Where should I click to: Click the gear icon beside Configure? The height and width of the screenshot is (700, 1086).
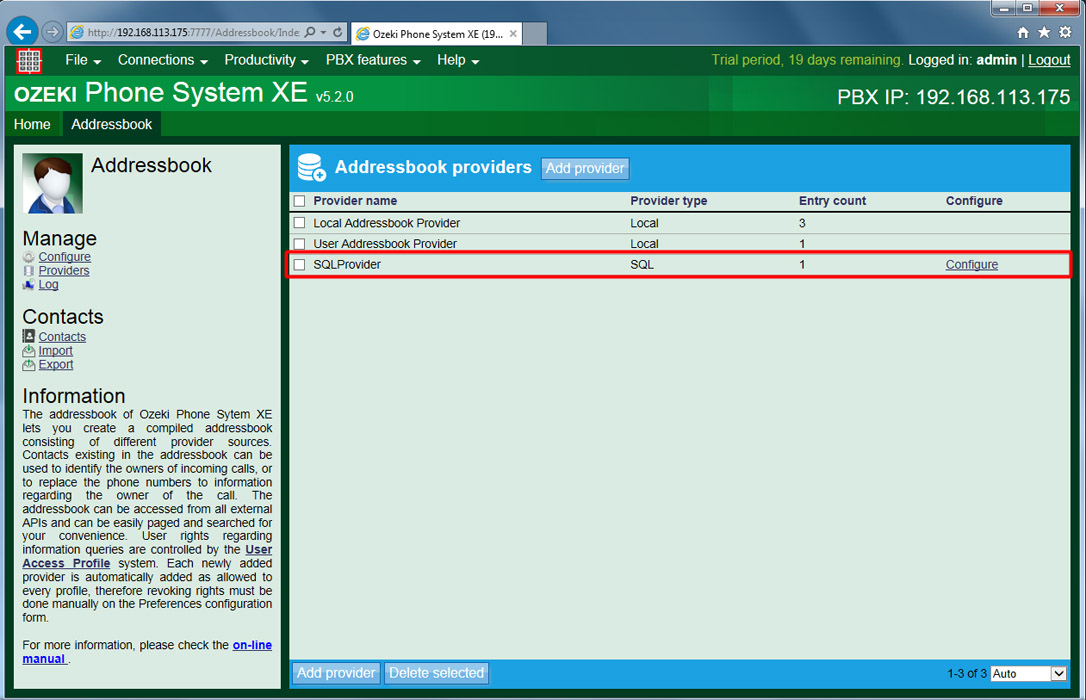pyautogui.click(x=28, y=257)
